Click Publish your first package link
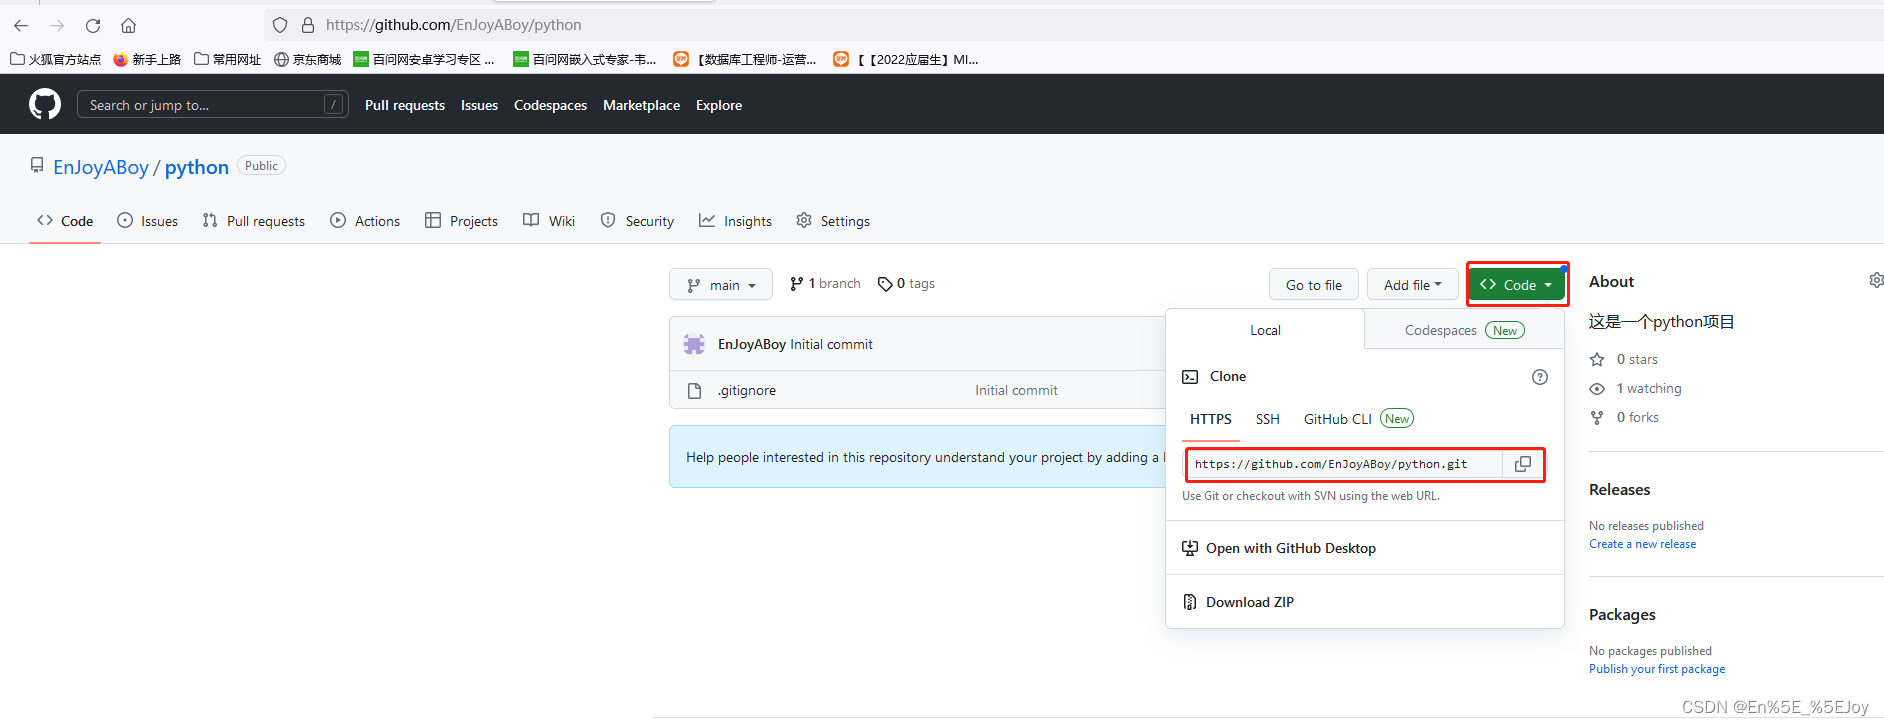This screenshot has height=726, width=1884. [x=1657, y=669]
